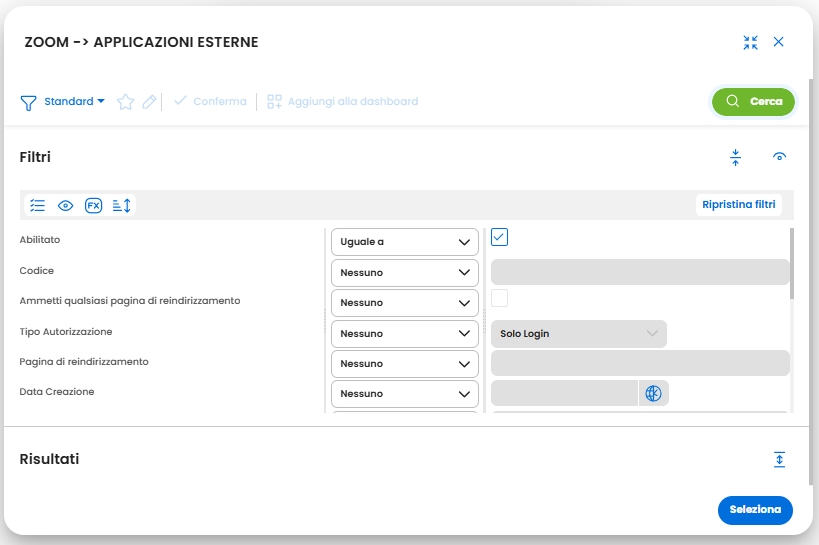The image size is (819, 545).
Task: Uncheck the Abilitato checkbox
Action: pyautogui.click(x=500, y=237)
